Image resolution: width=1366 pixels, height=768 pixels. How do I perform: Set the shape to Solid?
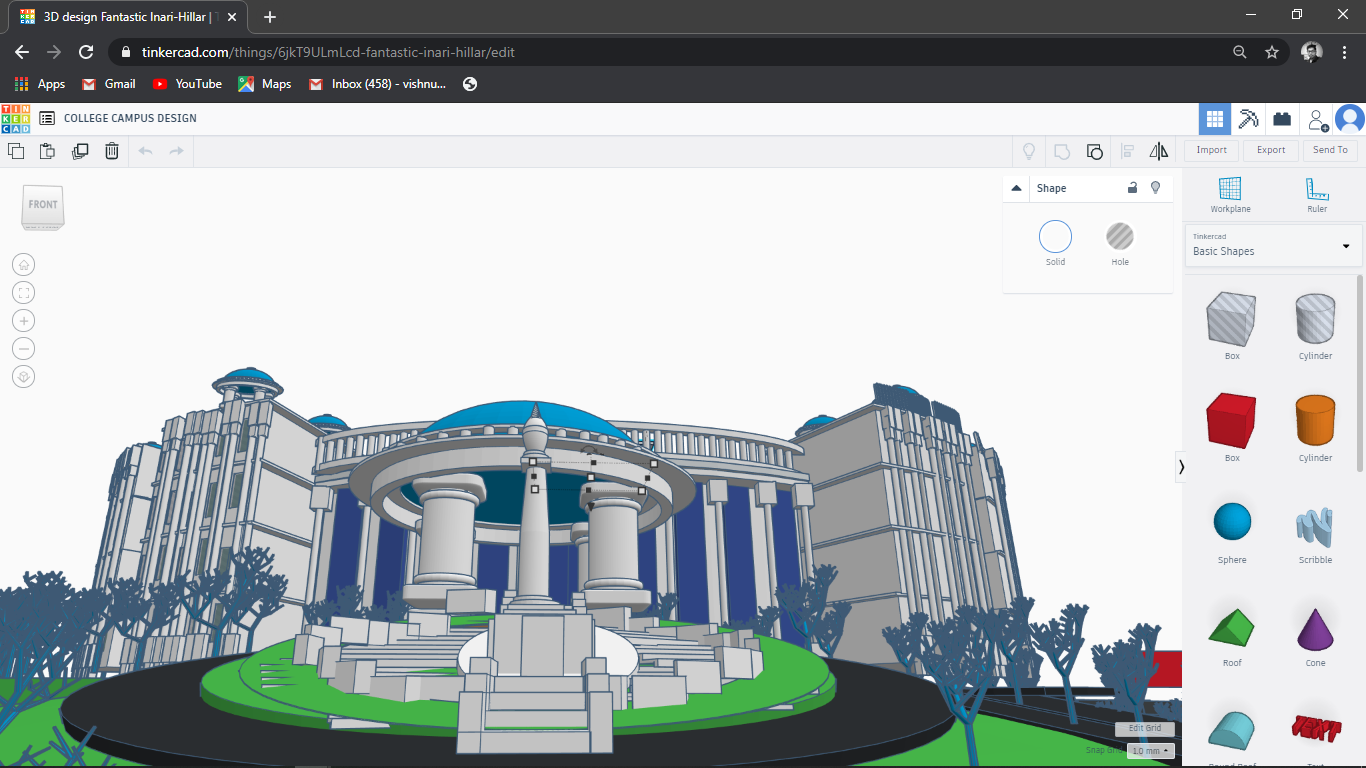coord(1055,243)
